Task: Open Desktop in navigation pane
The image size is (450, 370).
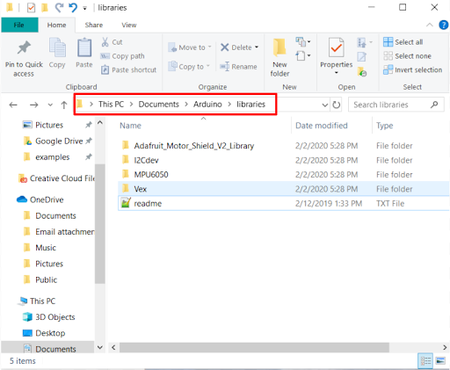Action: pyautogui.click(x=44, y=333)
